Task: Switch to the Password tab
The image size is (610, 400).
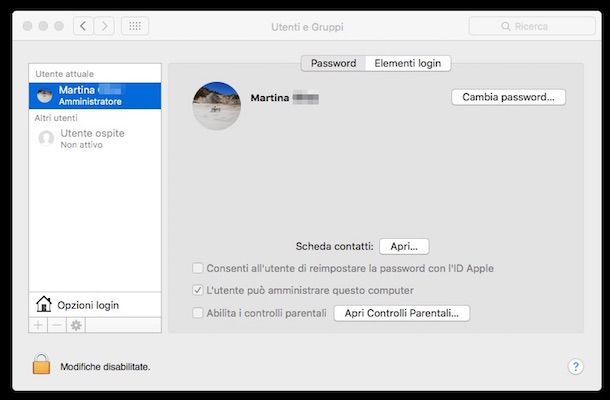Action: tap(333, 63)
